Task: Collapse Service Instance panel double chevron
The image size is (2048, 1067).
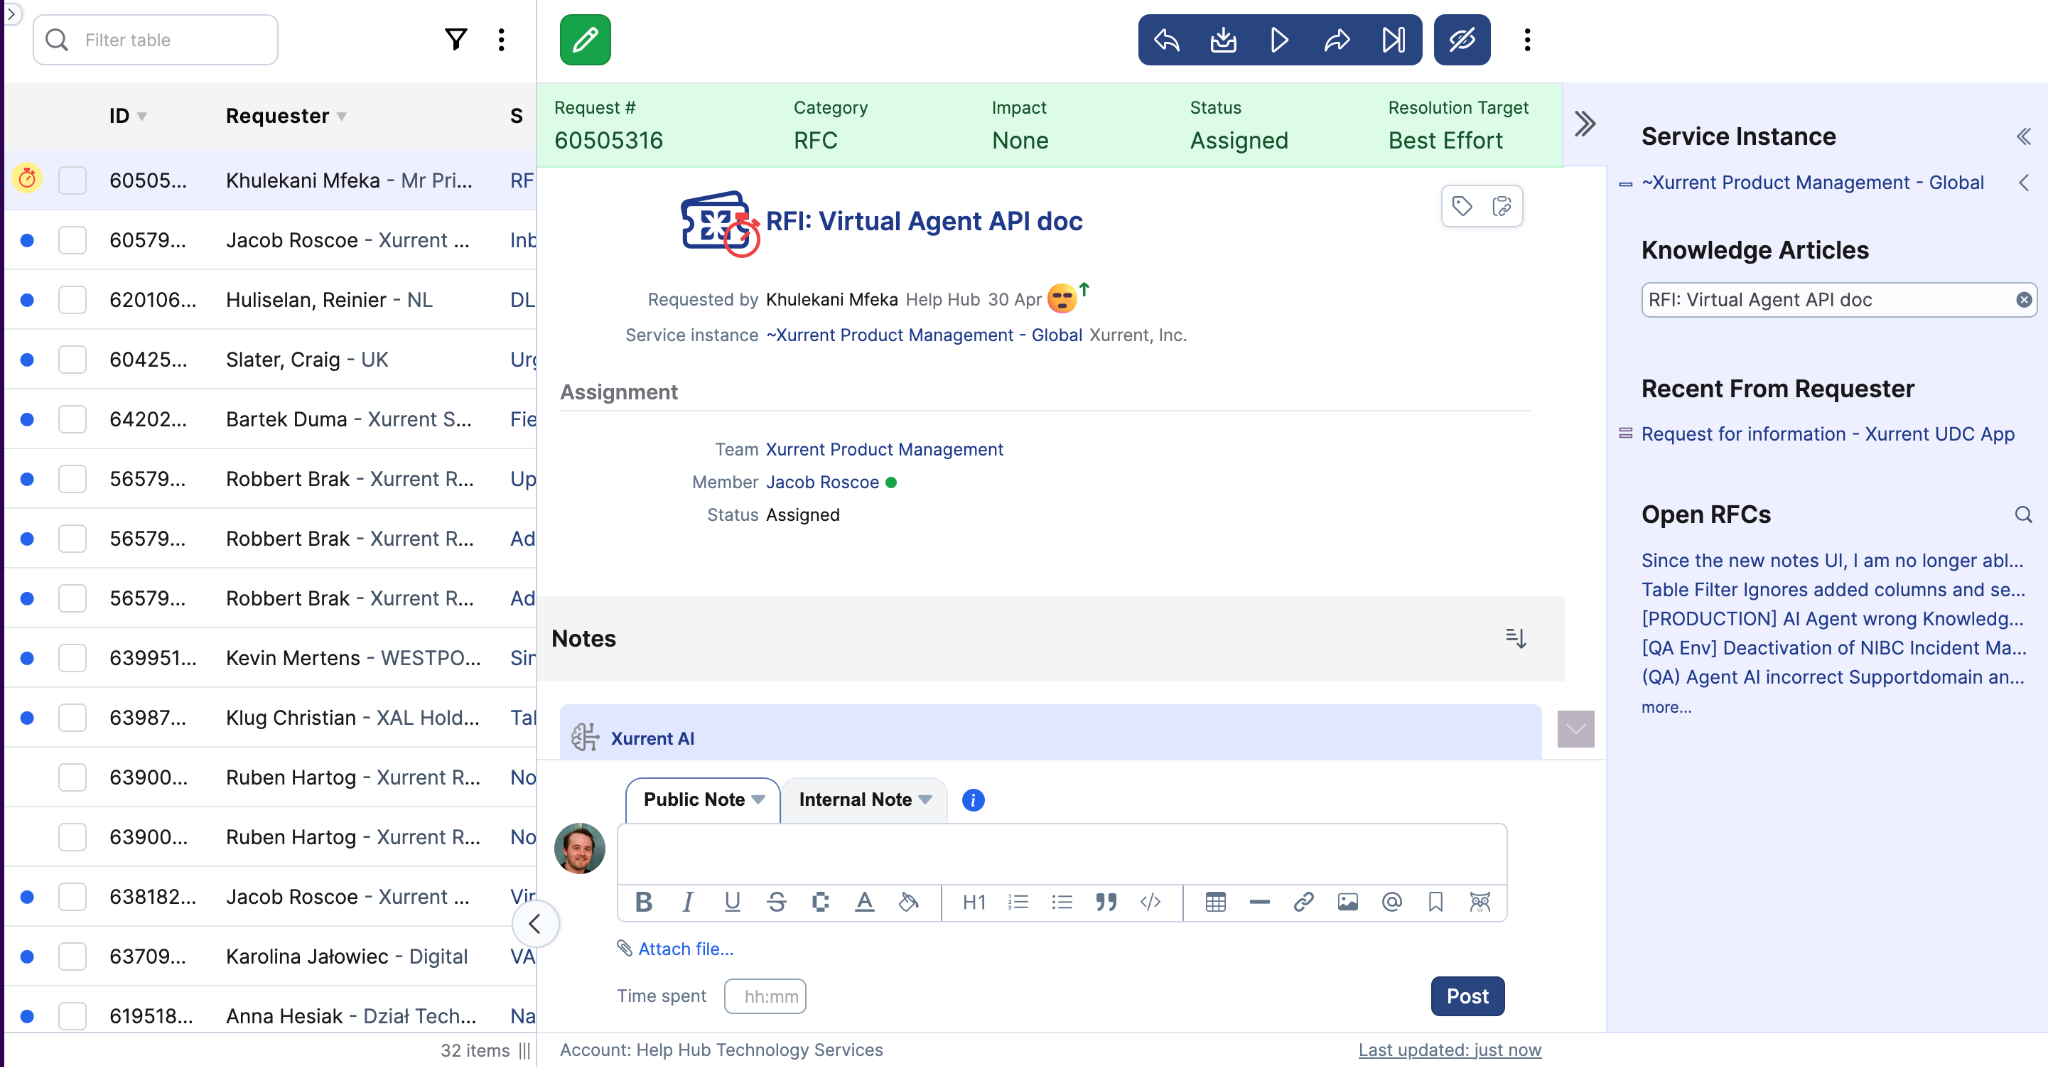Action: coord(2023,137)
